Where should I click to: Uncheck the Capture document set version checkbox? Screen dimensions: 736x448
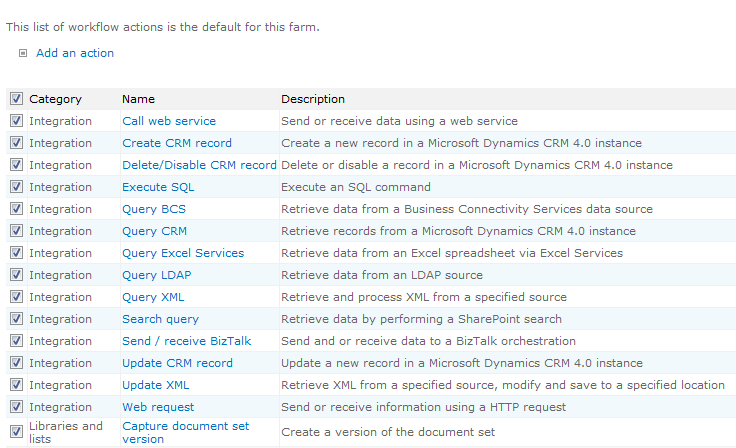(16, 432)
